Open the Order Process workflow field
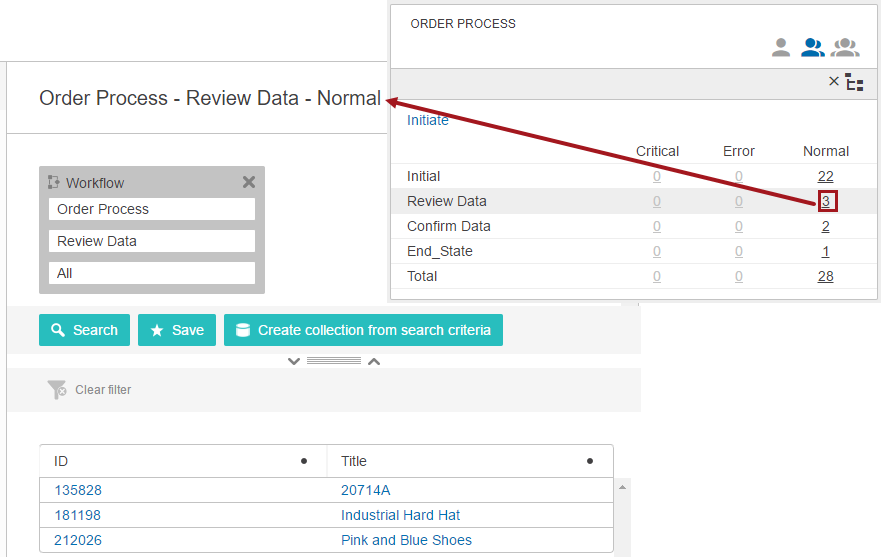881x557 pixels. [x=152, y=209]
